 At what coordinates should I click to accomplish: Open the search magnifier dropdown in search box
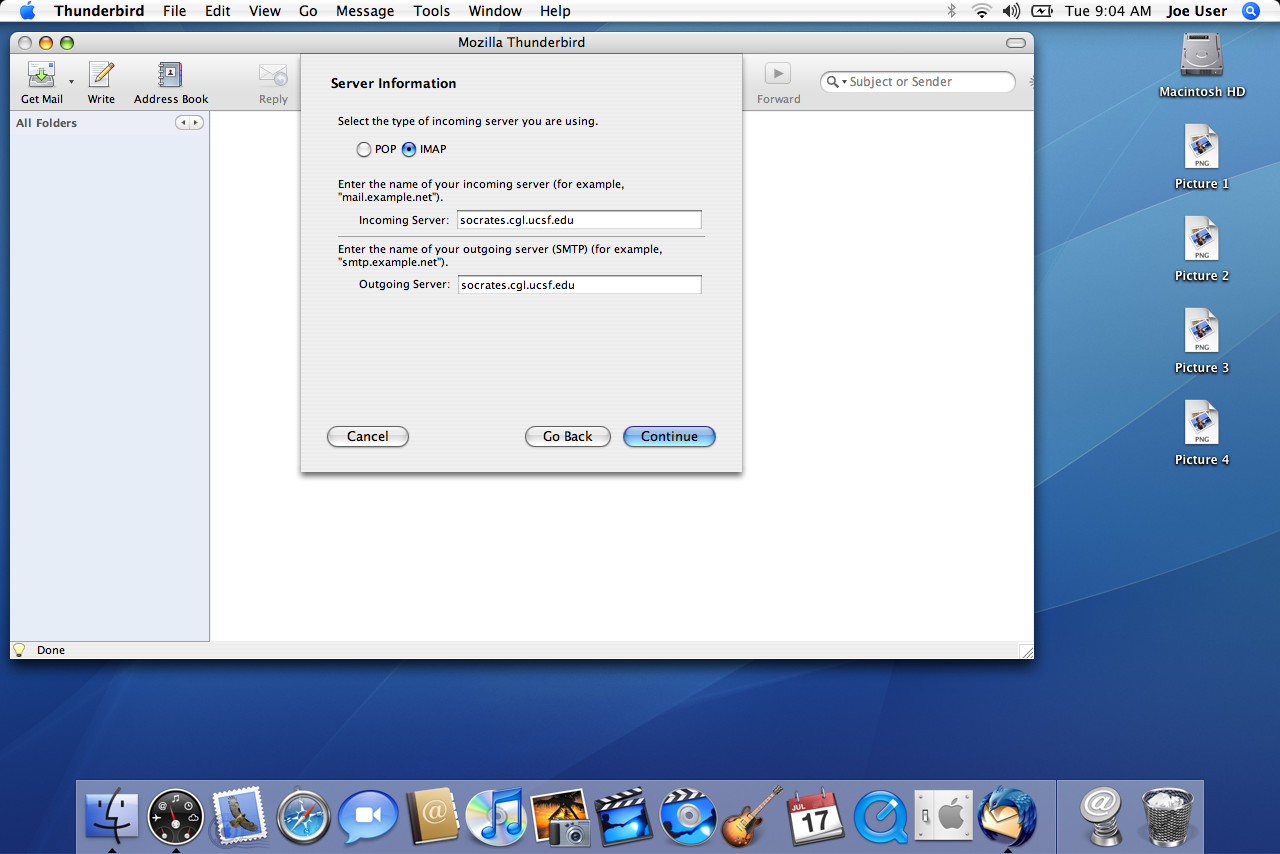[837, 82]
